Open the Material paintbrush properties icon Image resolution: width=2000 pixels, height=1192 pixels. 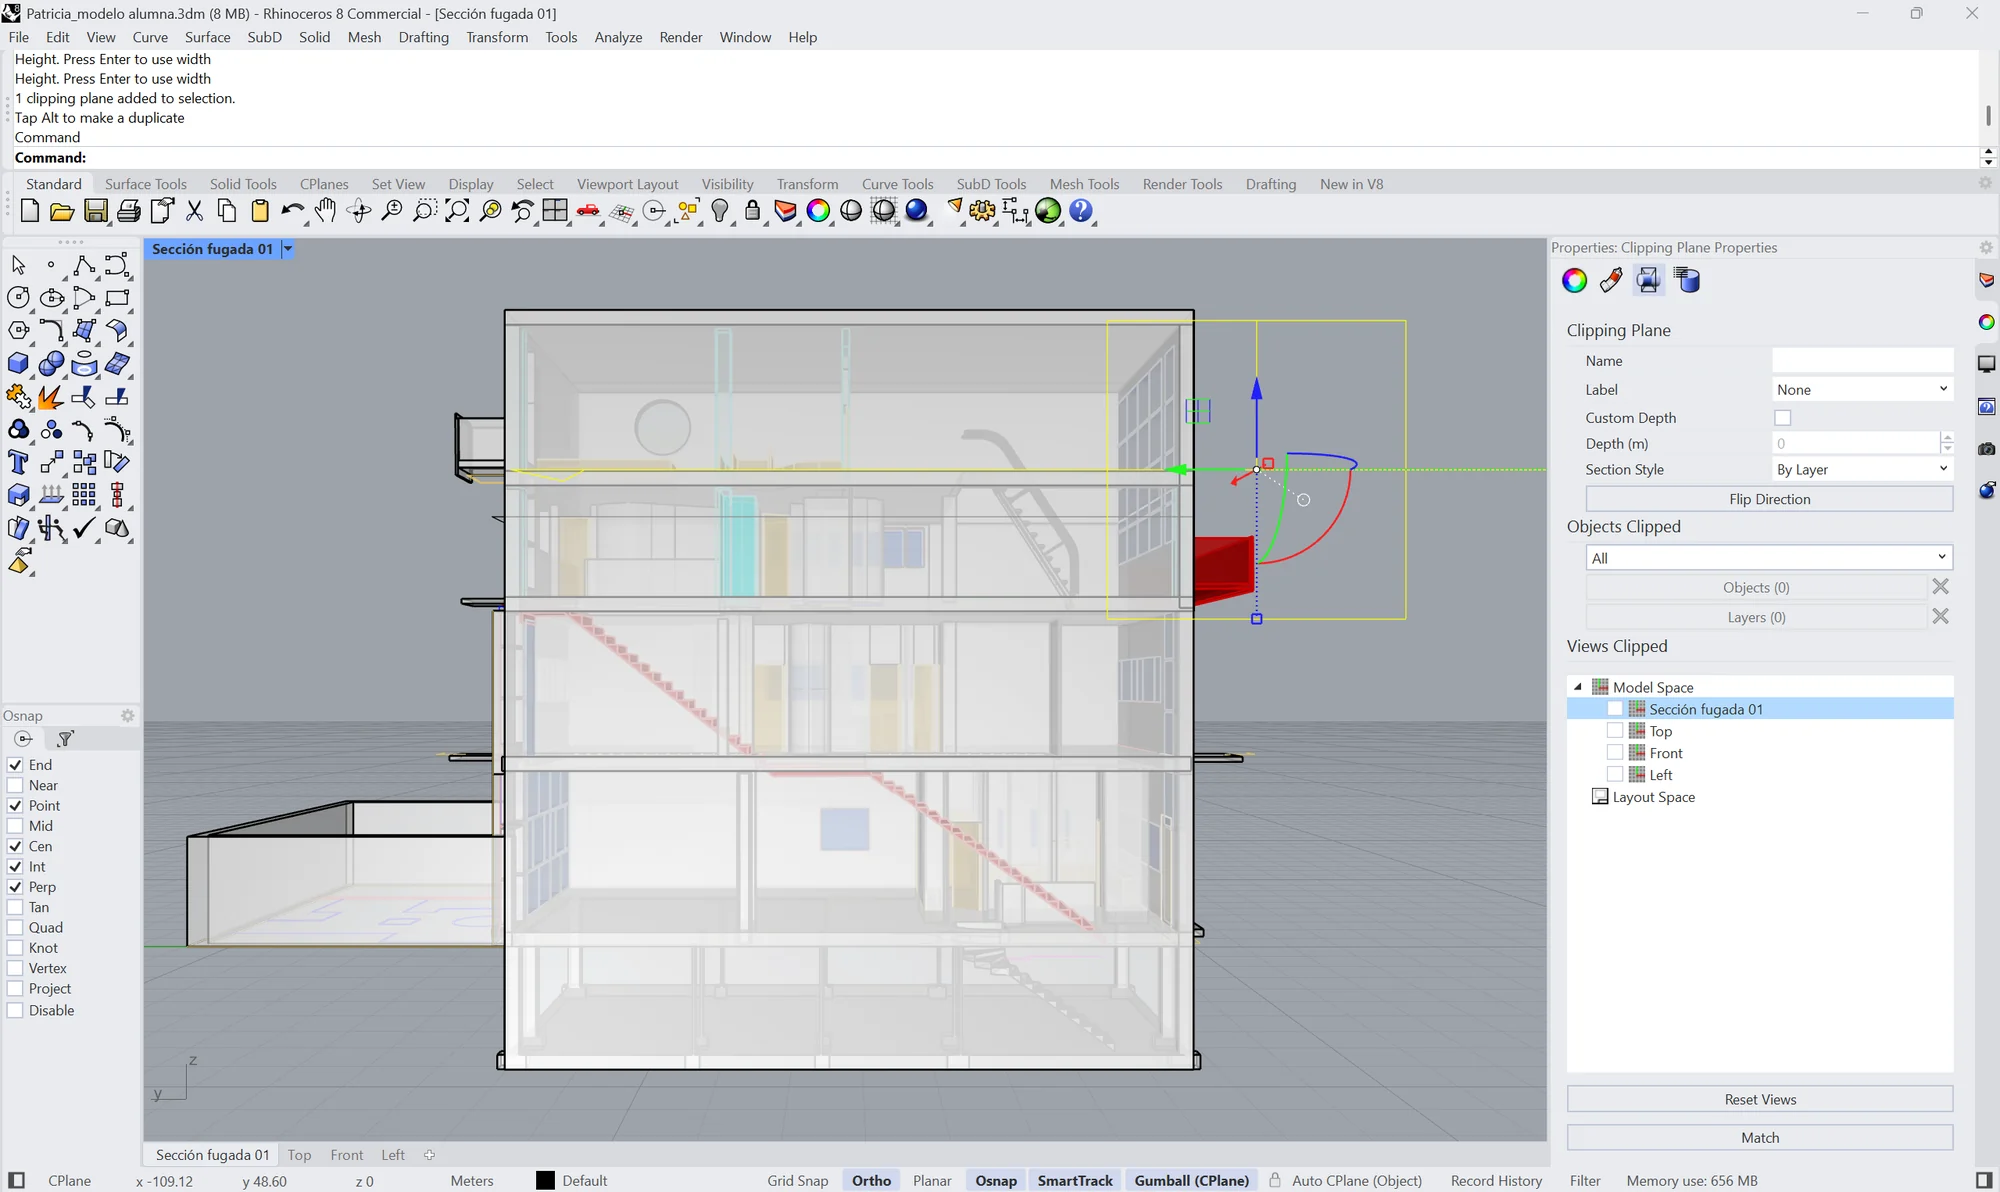(1611, 281)
